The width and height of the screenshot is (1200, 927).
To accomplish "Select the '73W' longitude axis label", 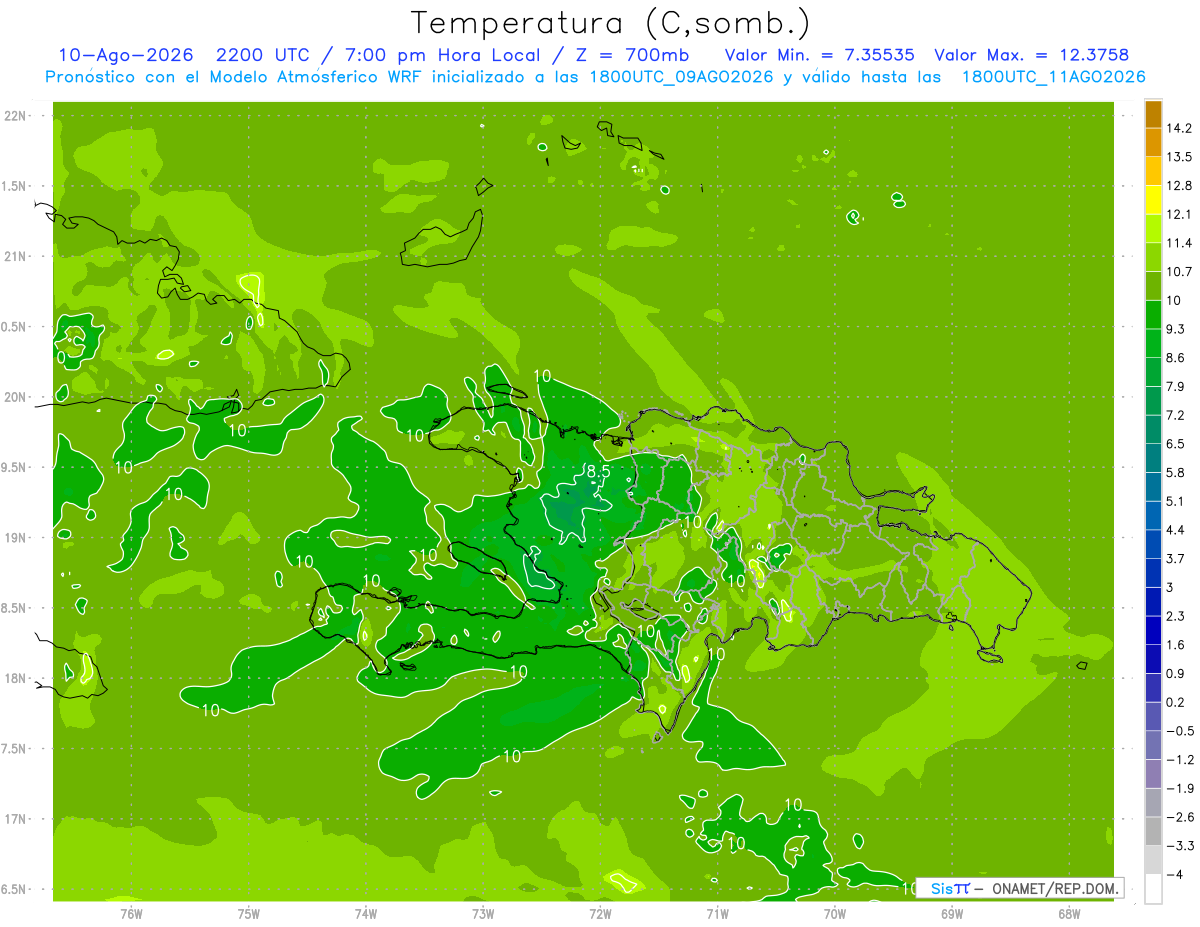I will [483, 913].
